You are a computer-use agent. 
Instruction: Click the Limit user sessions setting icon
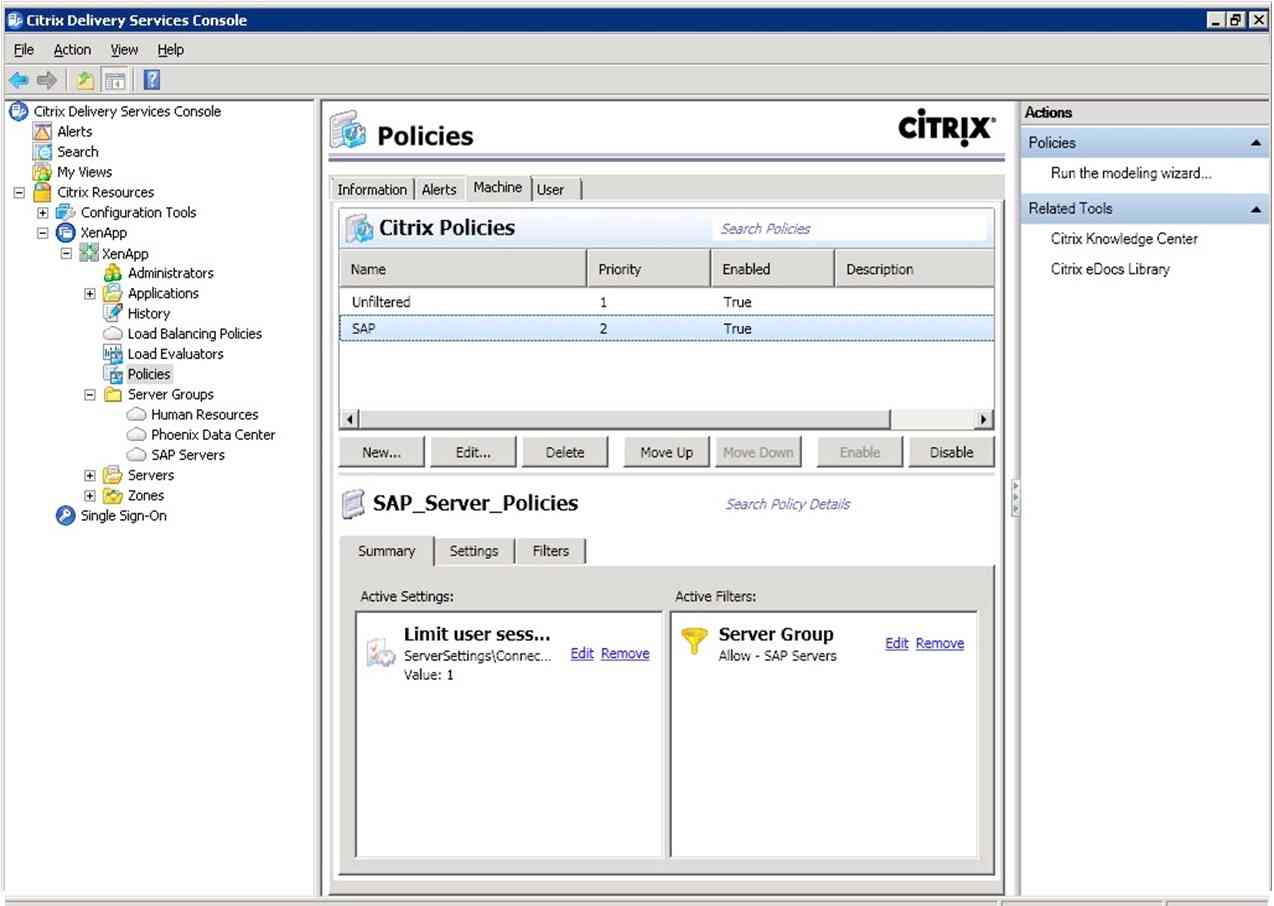point(381,651)
